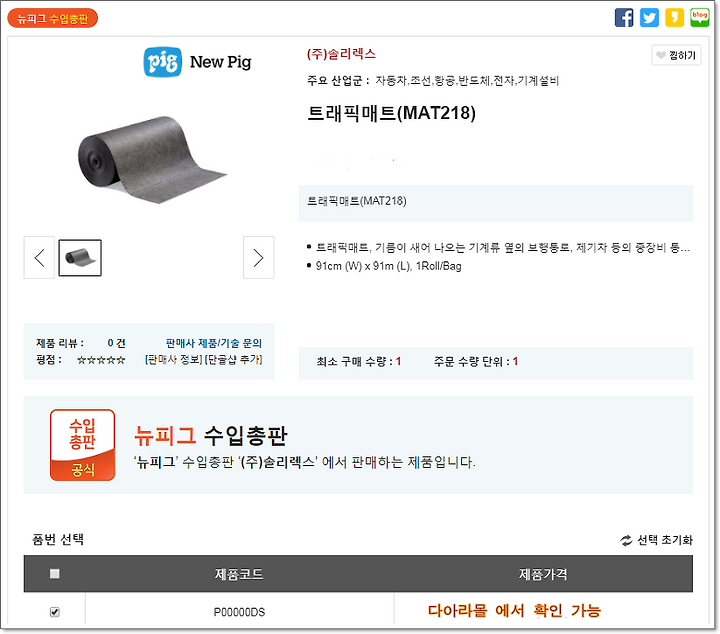The height and width of the screenshot is (634, 720).
Task: Open [판매사 정보] link
Action: [x=174, y=359]
